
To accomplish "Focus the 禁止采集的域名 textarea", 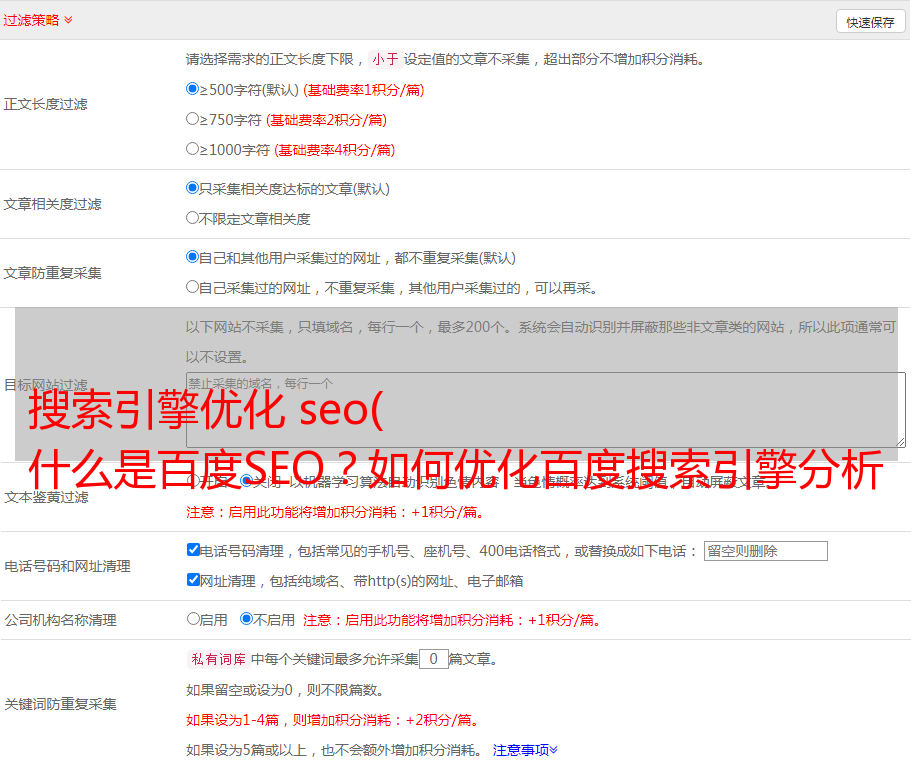I will click(546, 410).
